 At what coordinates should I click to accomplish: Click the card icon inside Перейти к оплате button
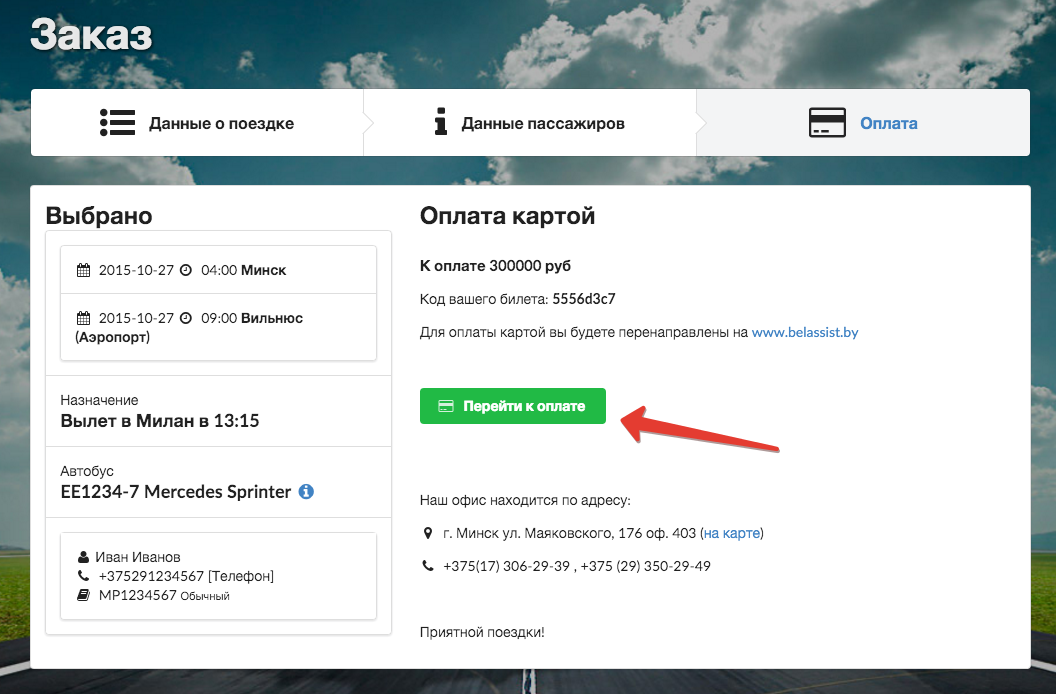tap(446, 406)
